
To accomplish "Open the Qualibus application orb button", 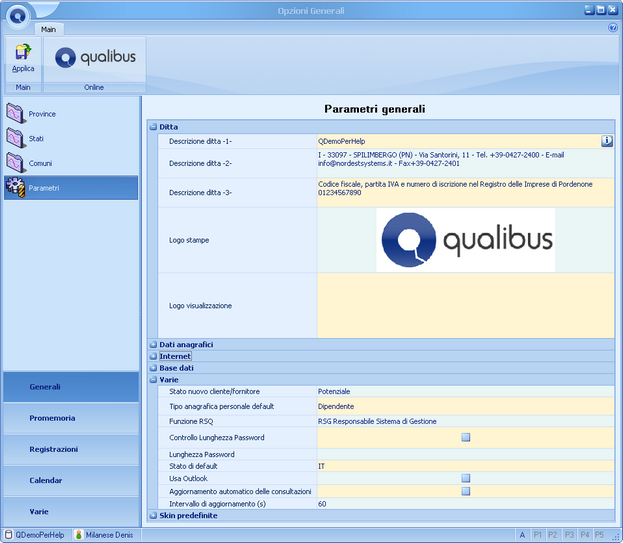I will [x=18, y=16].
